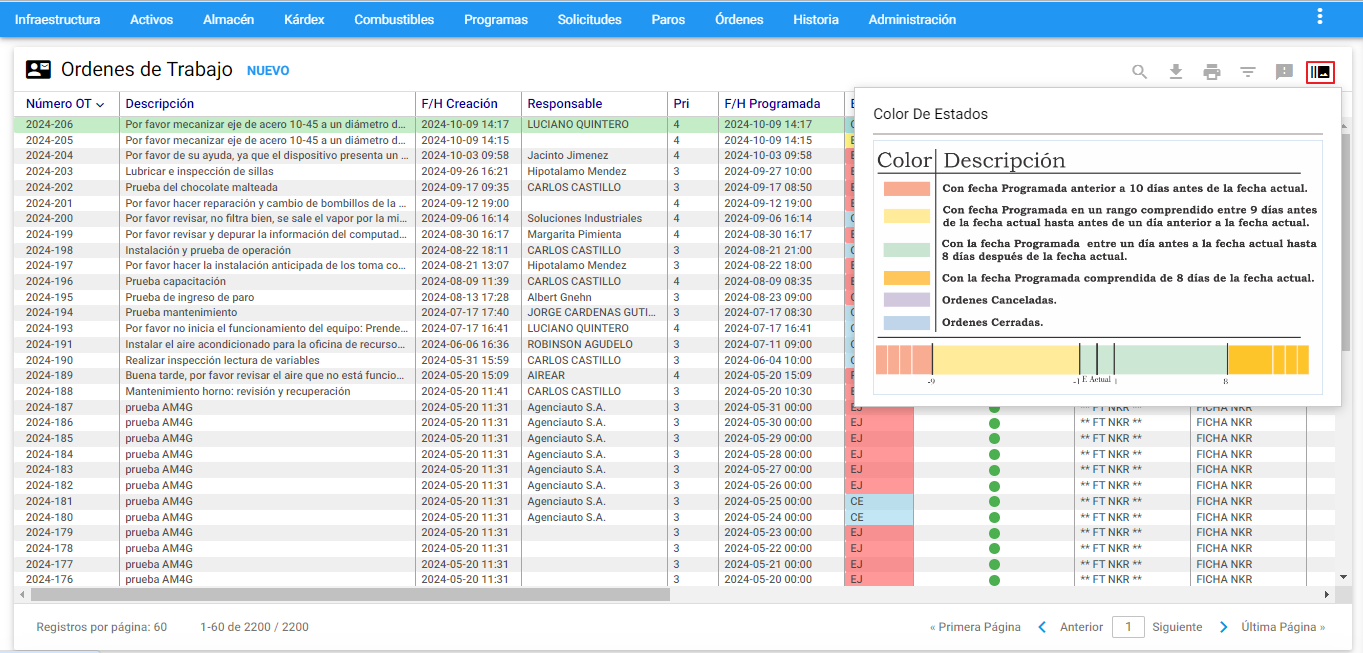The height and width of the screenshot is (653, 1363).
Task: Click responsible 'Hipotalamo Mendez' in row 2024-197
Action: tap(577, 266)
